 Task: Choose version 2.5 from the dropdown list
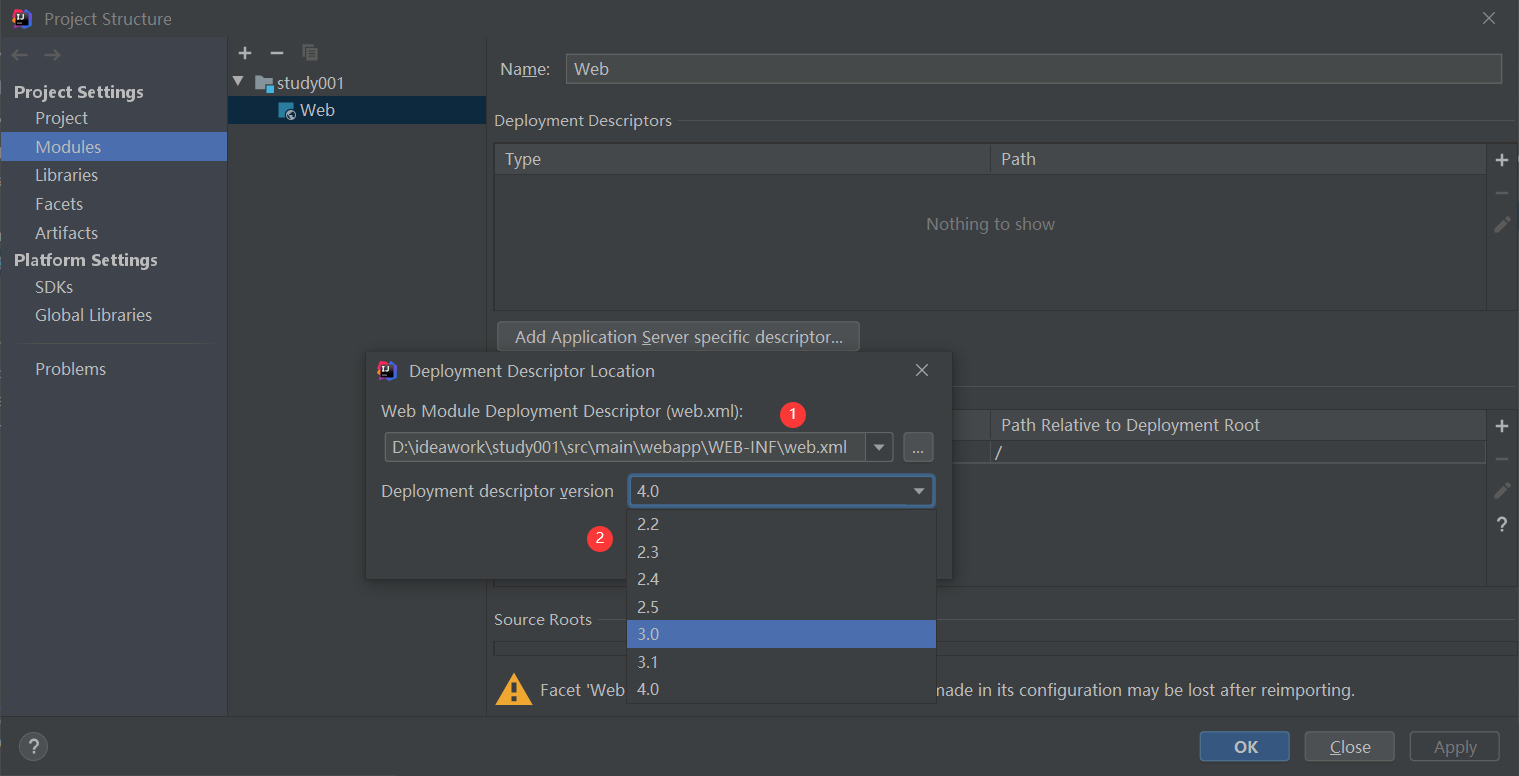[781, 607]
